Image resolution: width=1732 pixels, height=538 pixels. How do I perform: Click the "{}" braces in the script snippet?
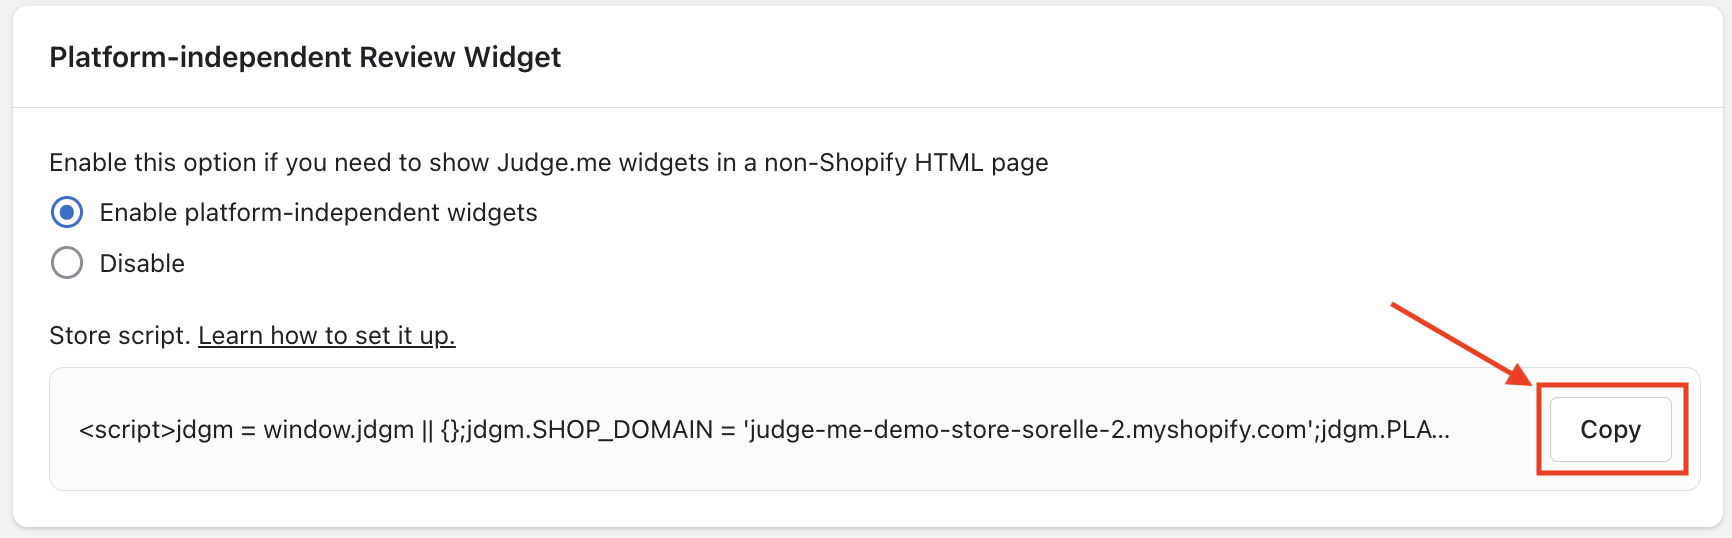tap(450, 430)
